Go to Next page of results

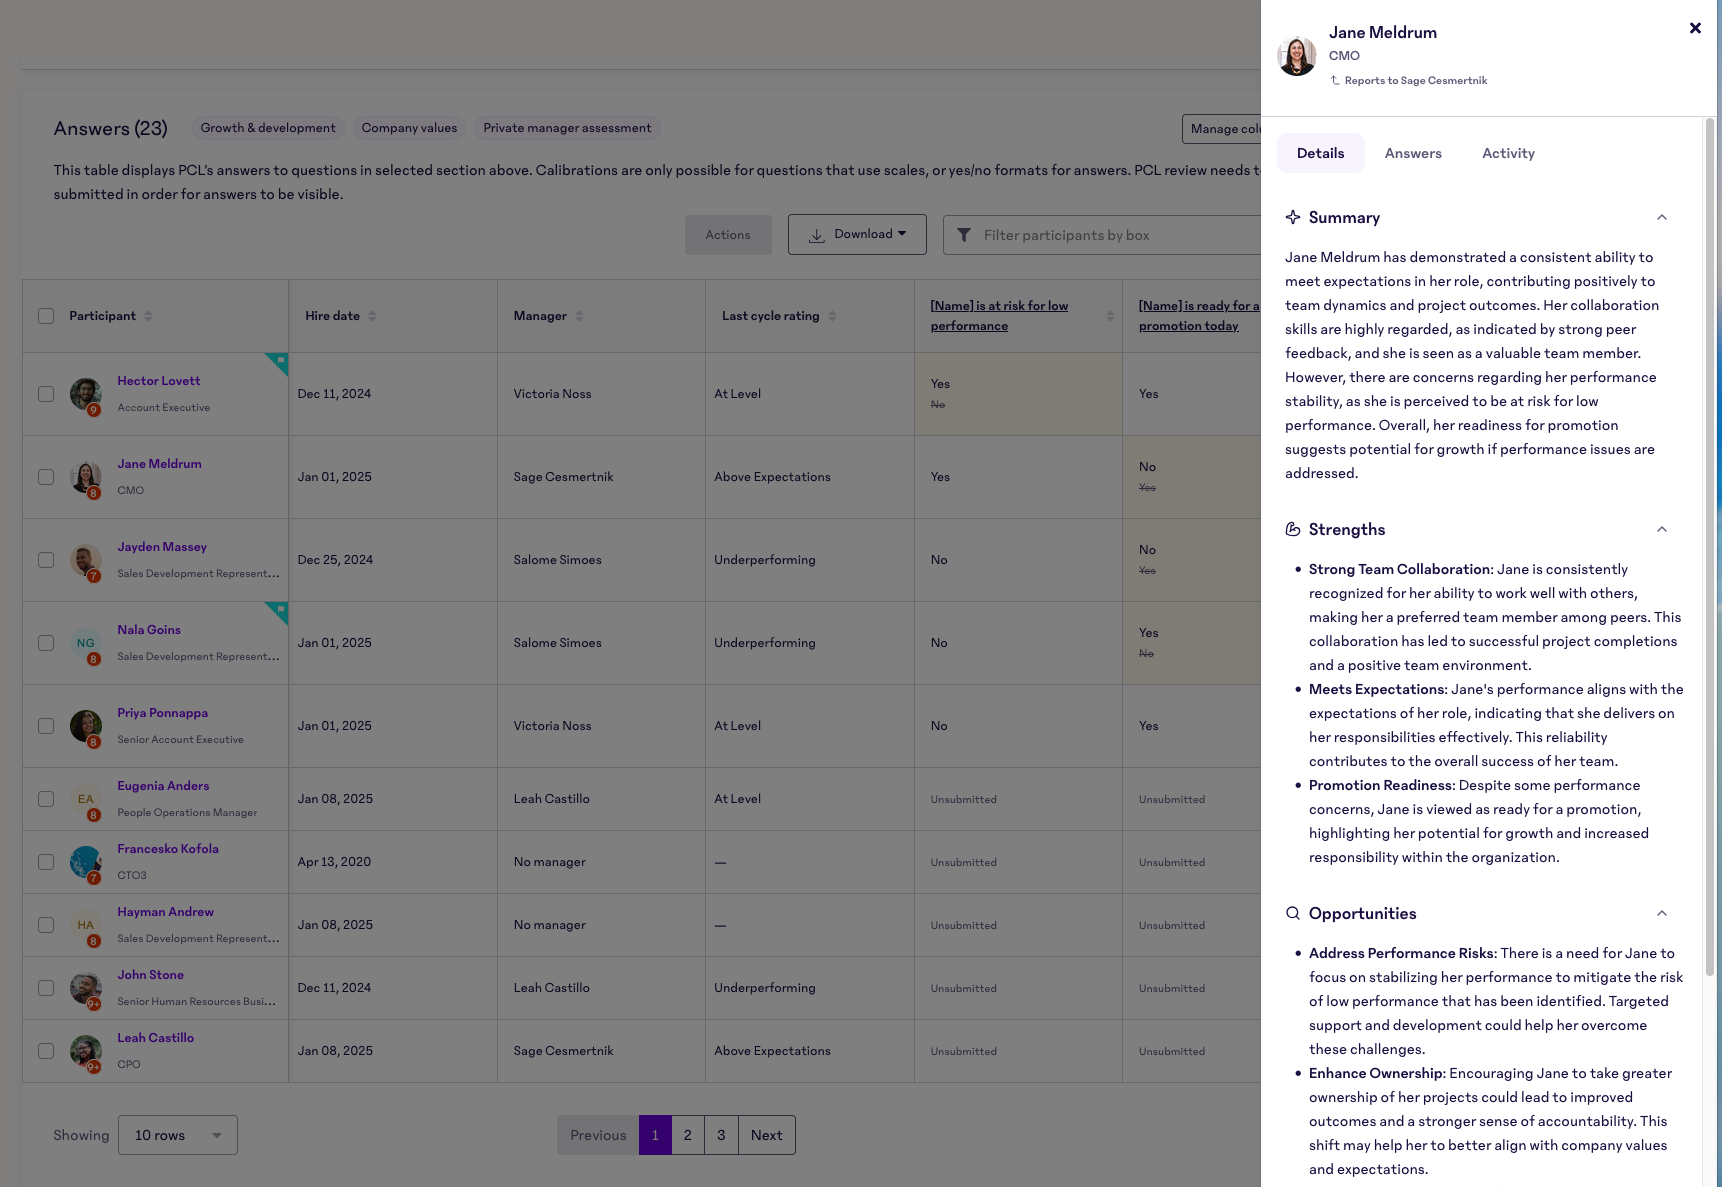point(766,1135)
